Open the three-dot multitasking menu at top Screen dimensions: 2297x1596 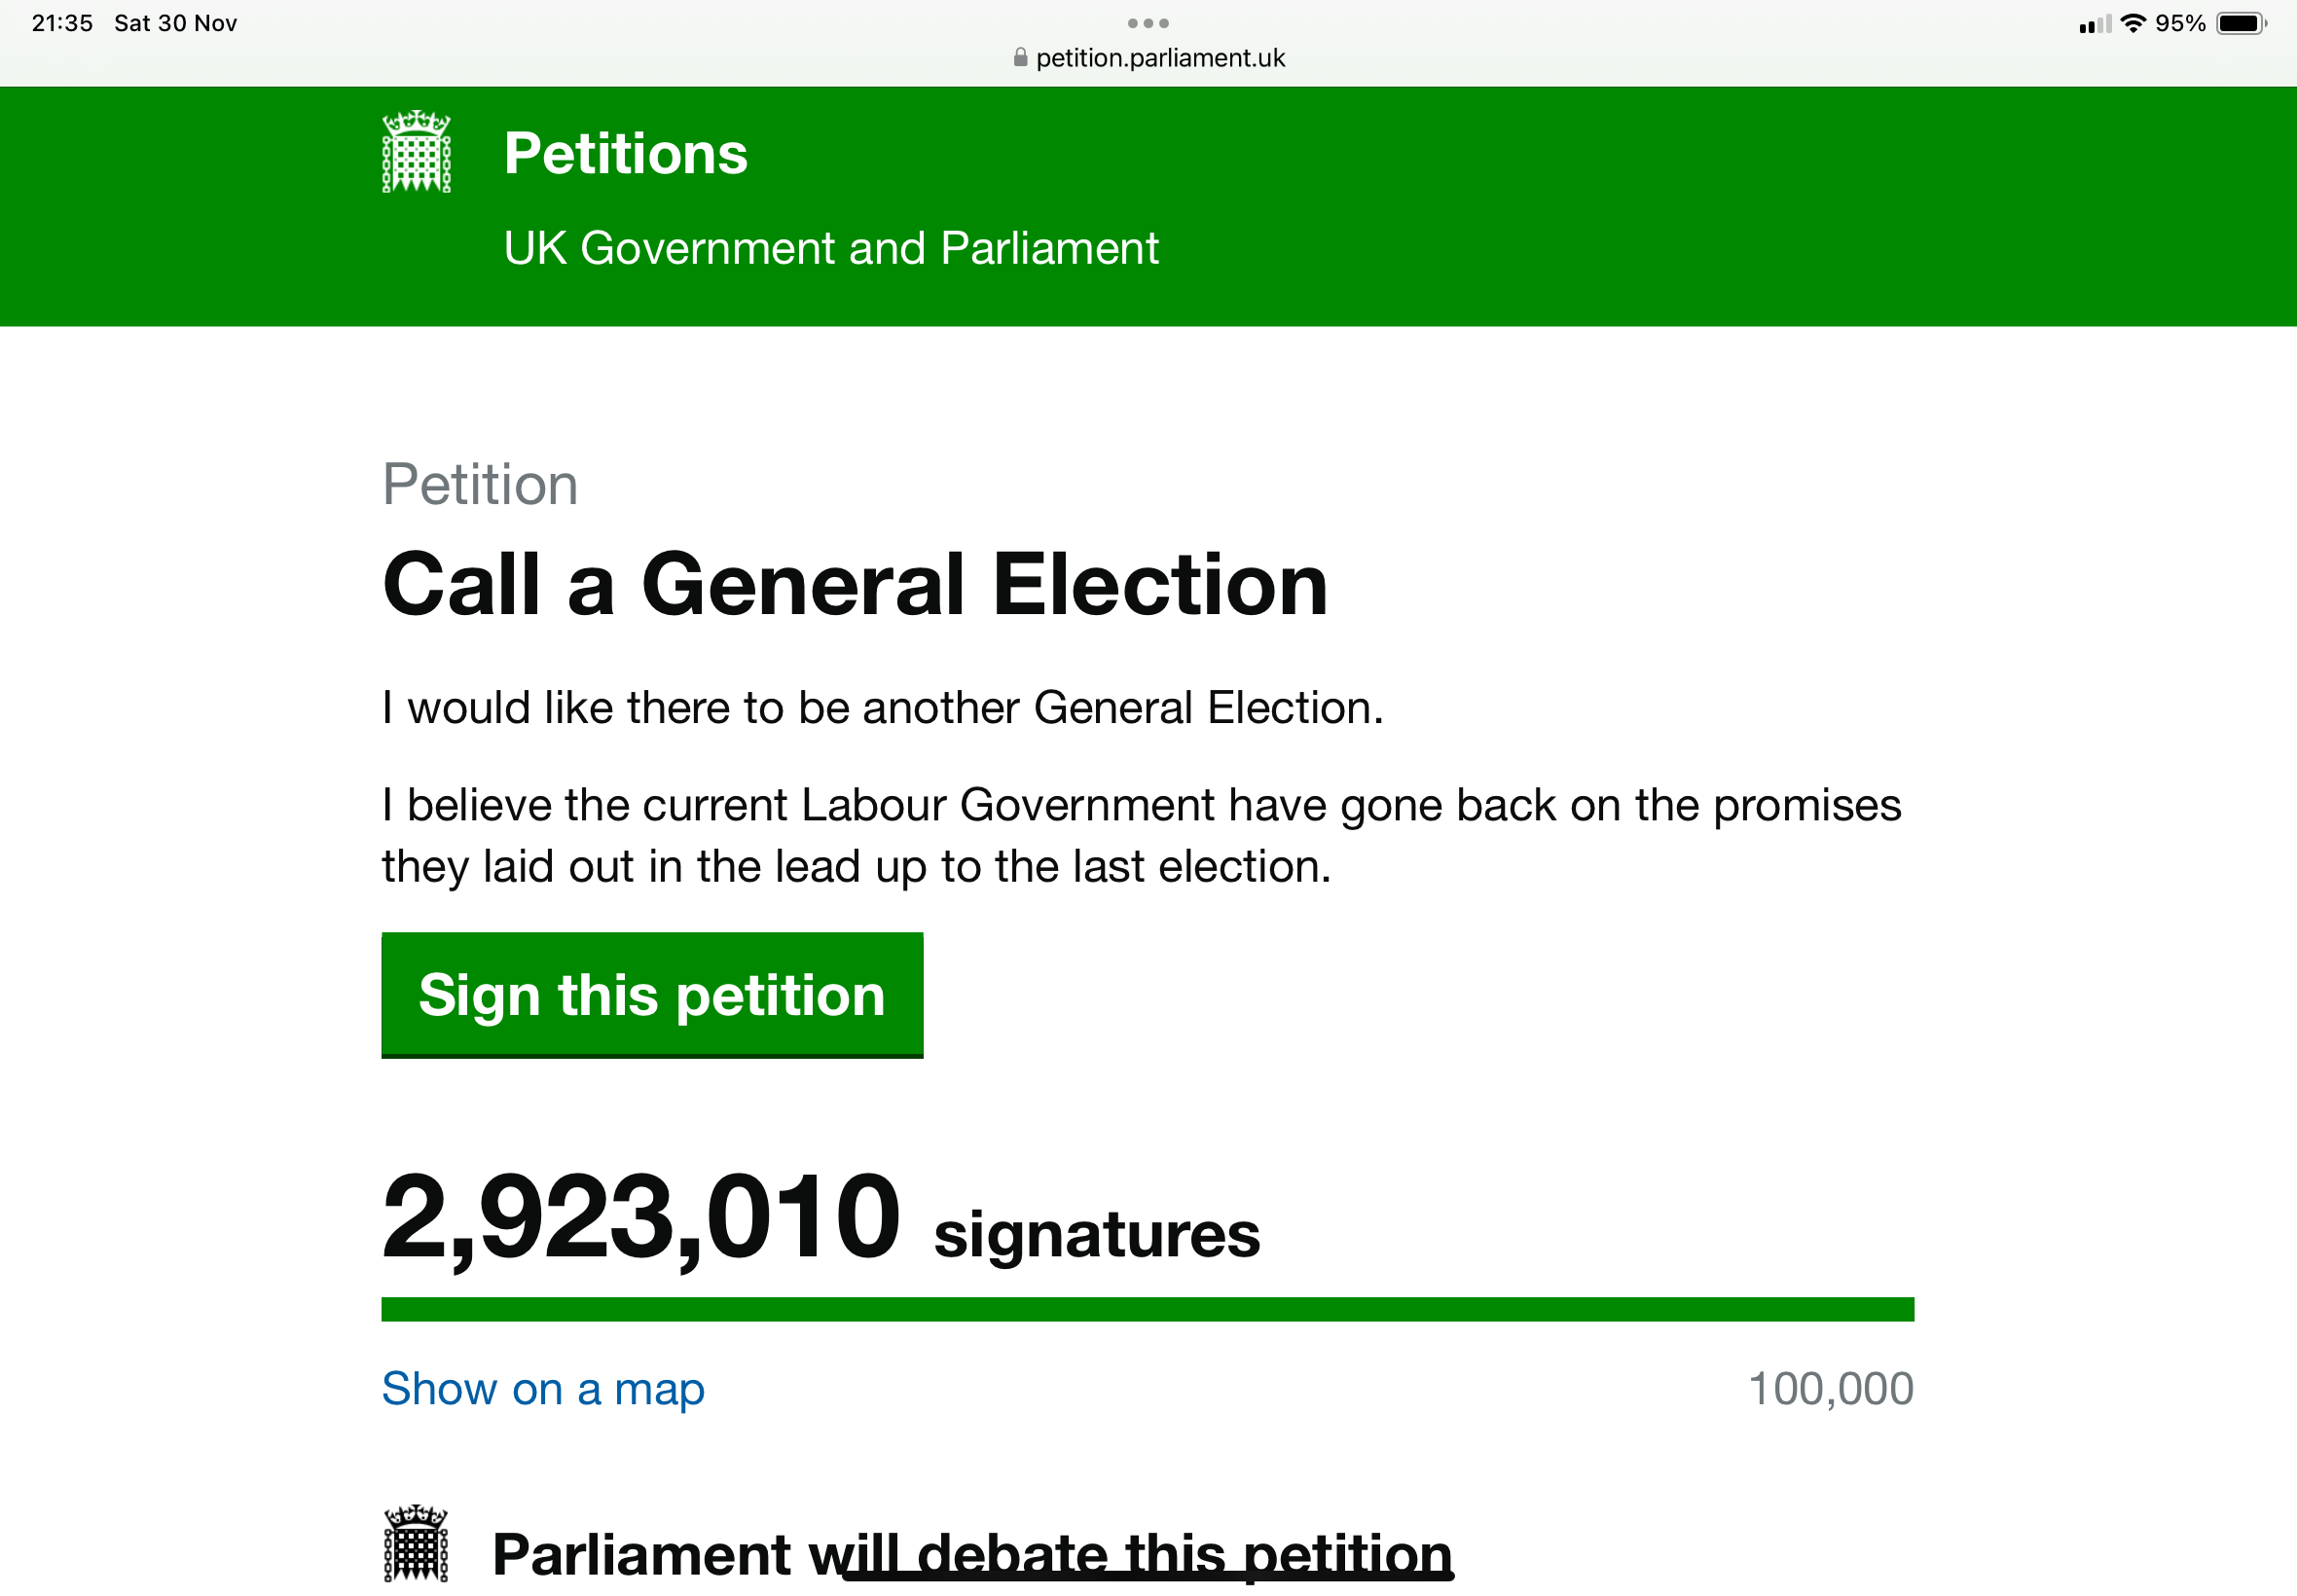(1148, 23)
